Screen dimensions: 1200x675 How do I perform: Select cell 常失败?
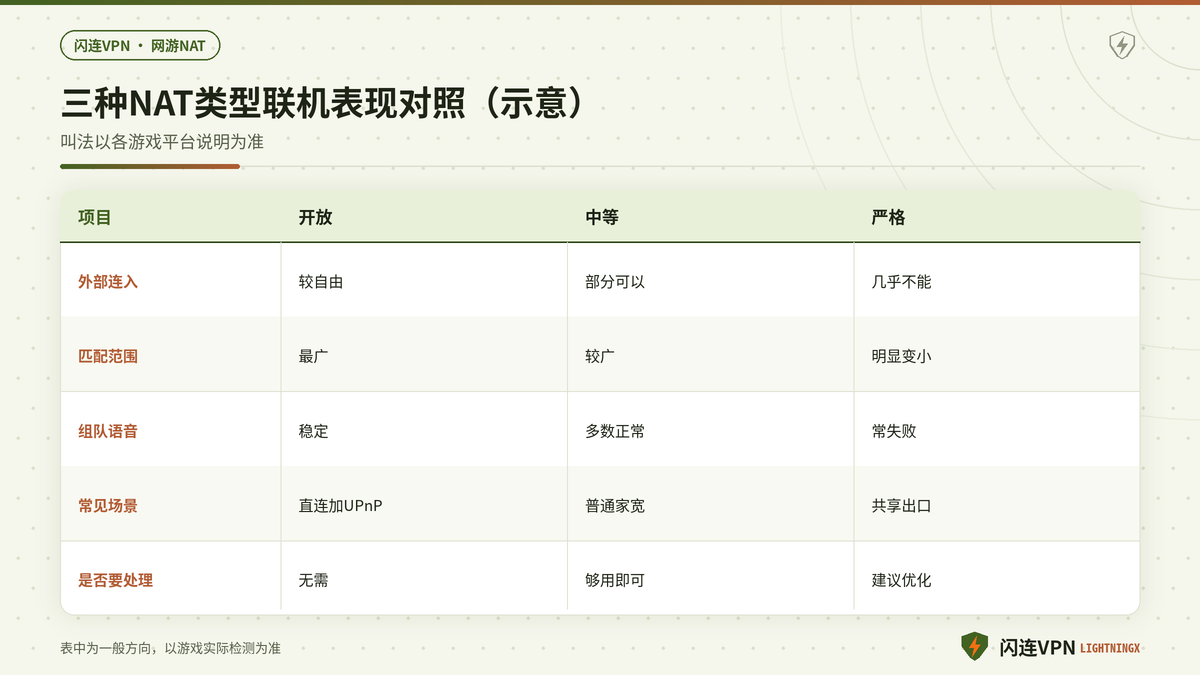coord(894,431)
